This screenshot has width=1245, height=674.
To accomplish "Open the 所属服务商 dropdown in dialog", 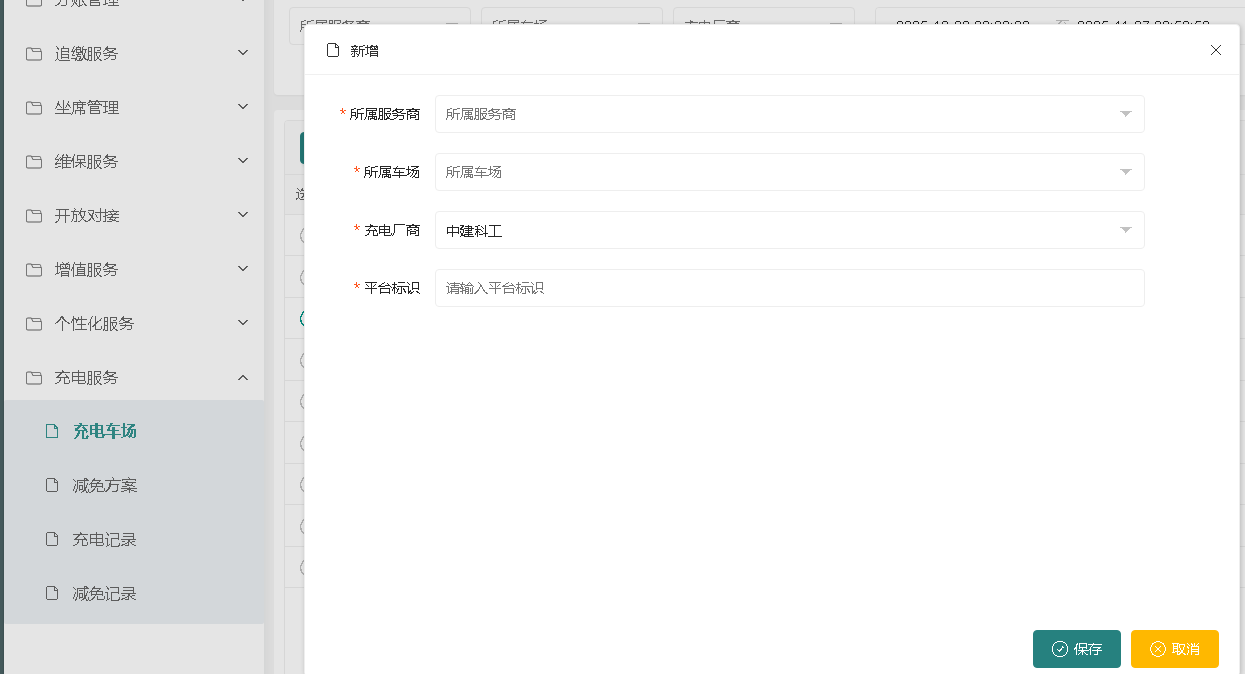I will 789,114.
